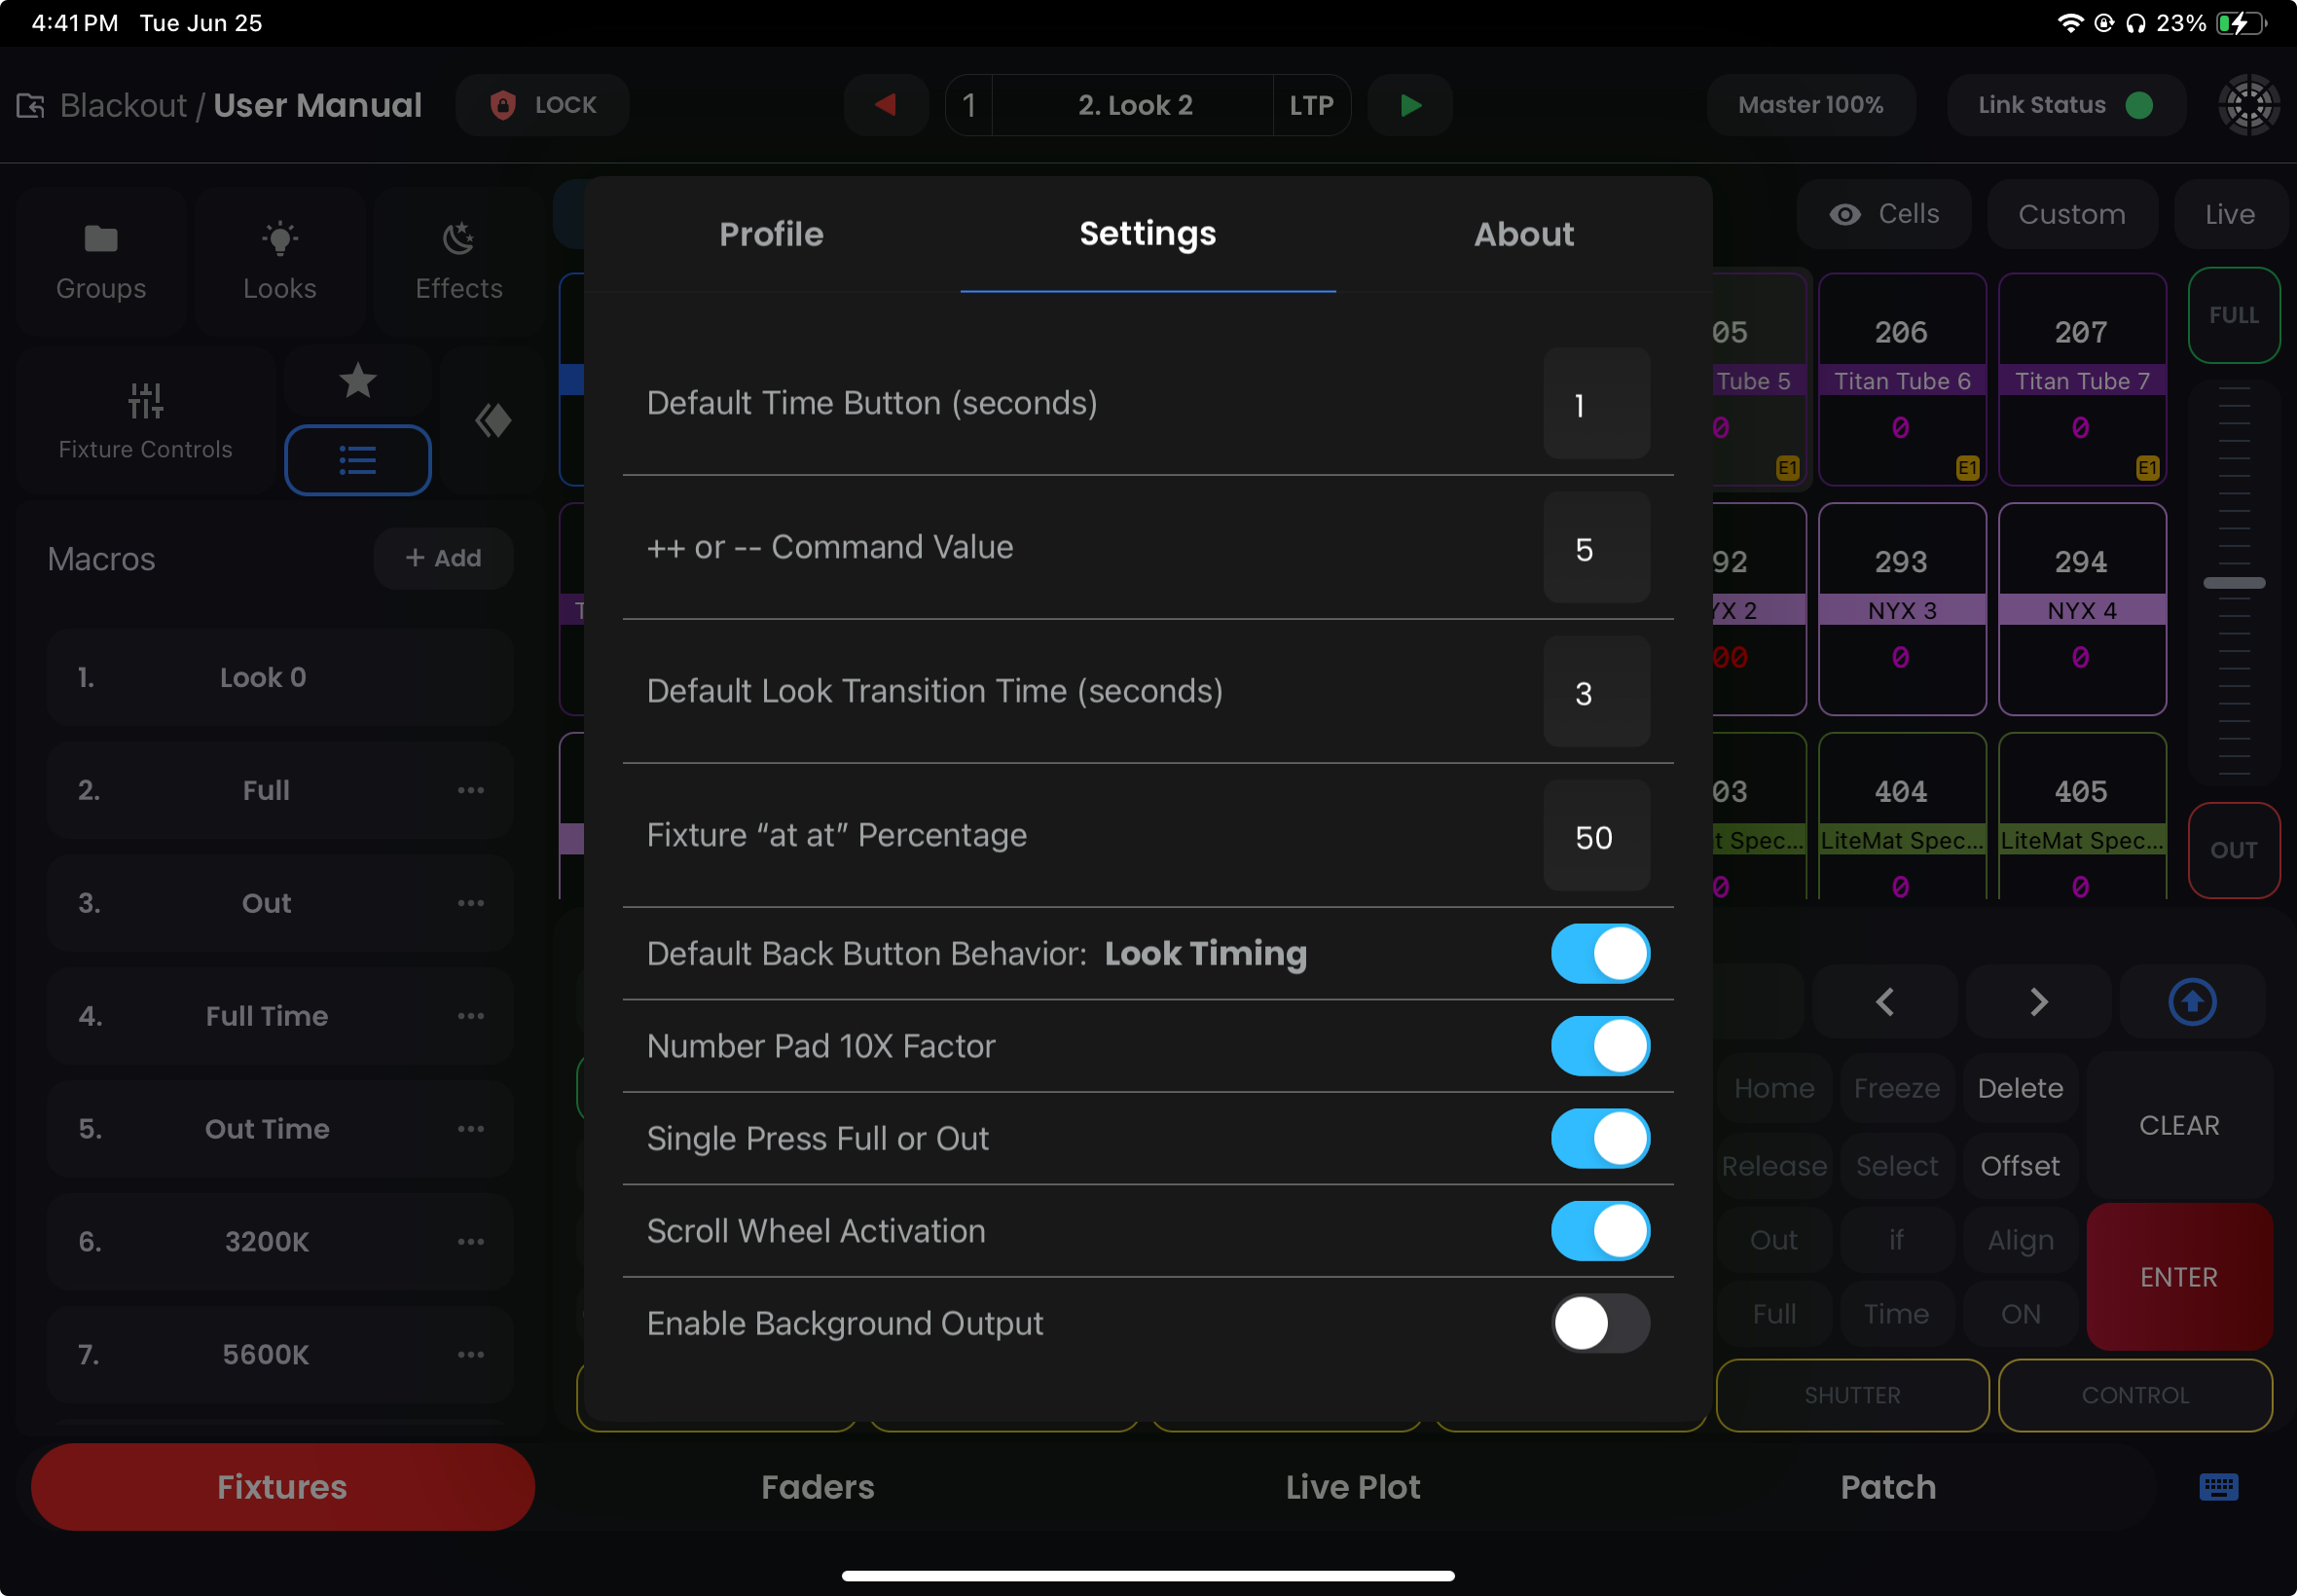The width and height of the screenshot is (2297, 1596).
Task: Click the Add macro button
Action: pos(443,558)
